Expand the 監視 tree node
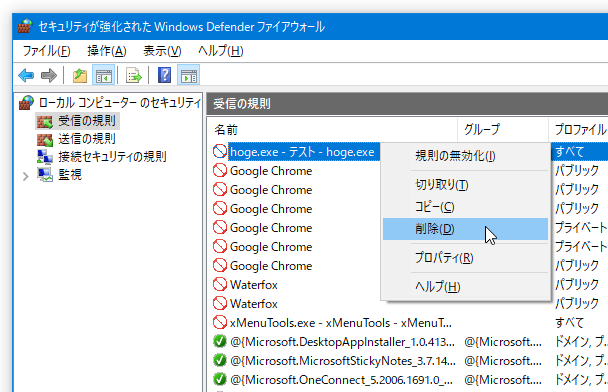This screenshot has width=608, height=392. [26, 176]
